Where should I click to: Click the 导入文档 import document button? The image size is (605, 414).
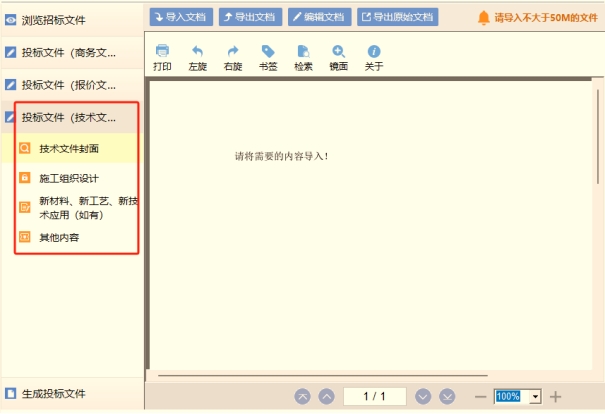point(181,17)
